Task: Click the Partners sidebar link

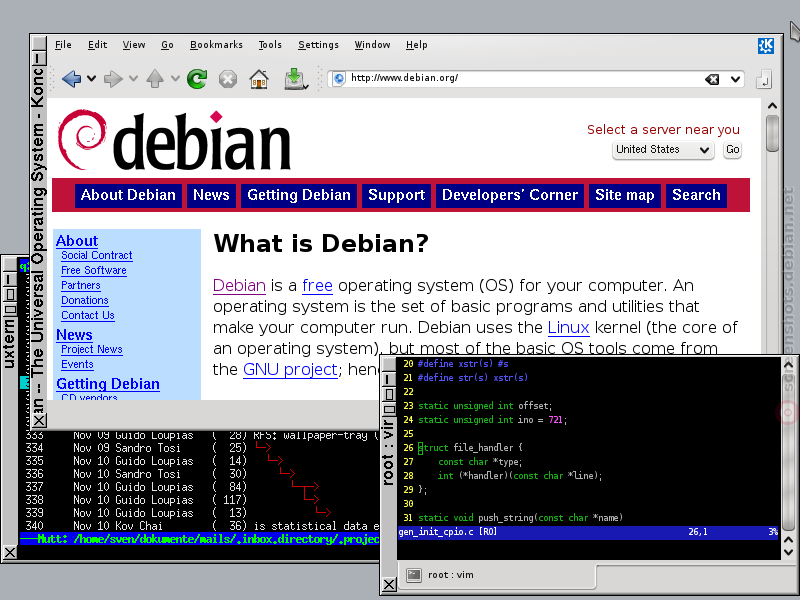Action: (81, 285)
